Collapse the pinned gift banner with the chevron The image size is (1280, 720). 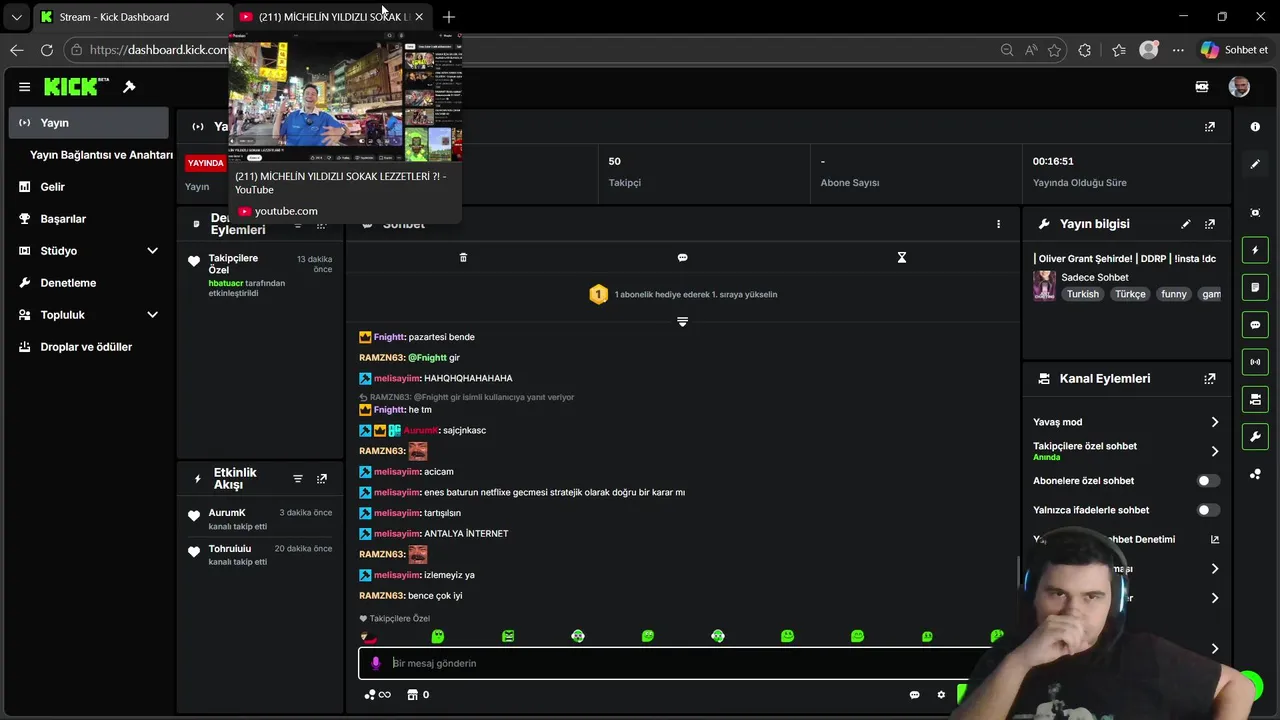click(682, 321)
